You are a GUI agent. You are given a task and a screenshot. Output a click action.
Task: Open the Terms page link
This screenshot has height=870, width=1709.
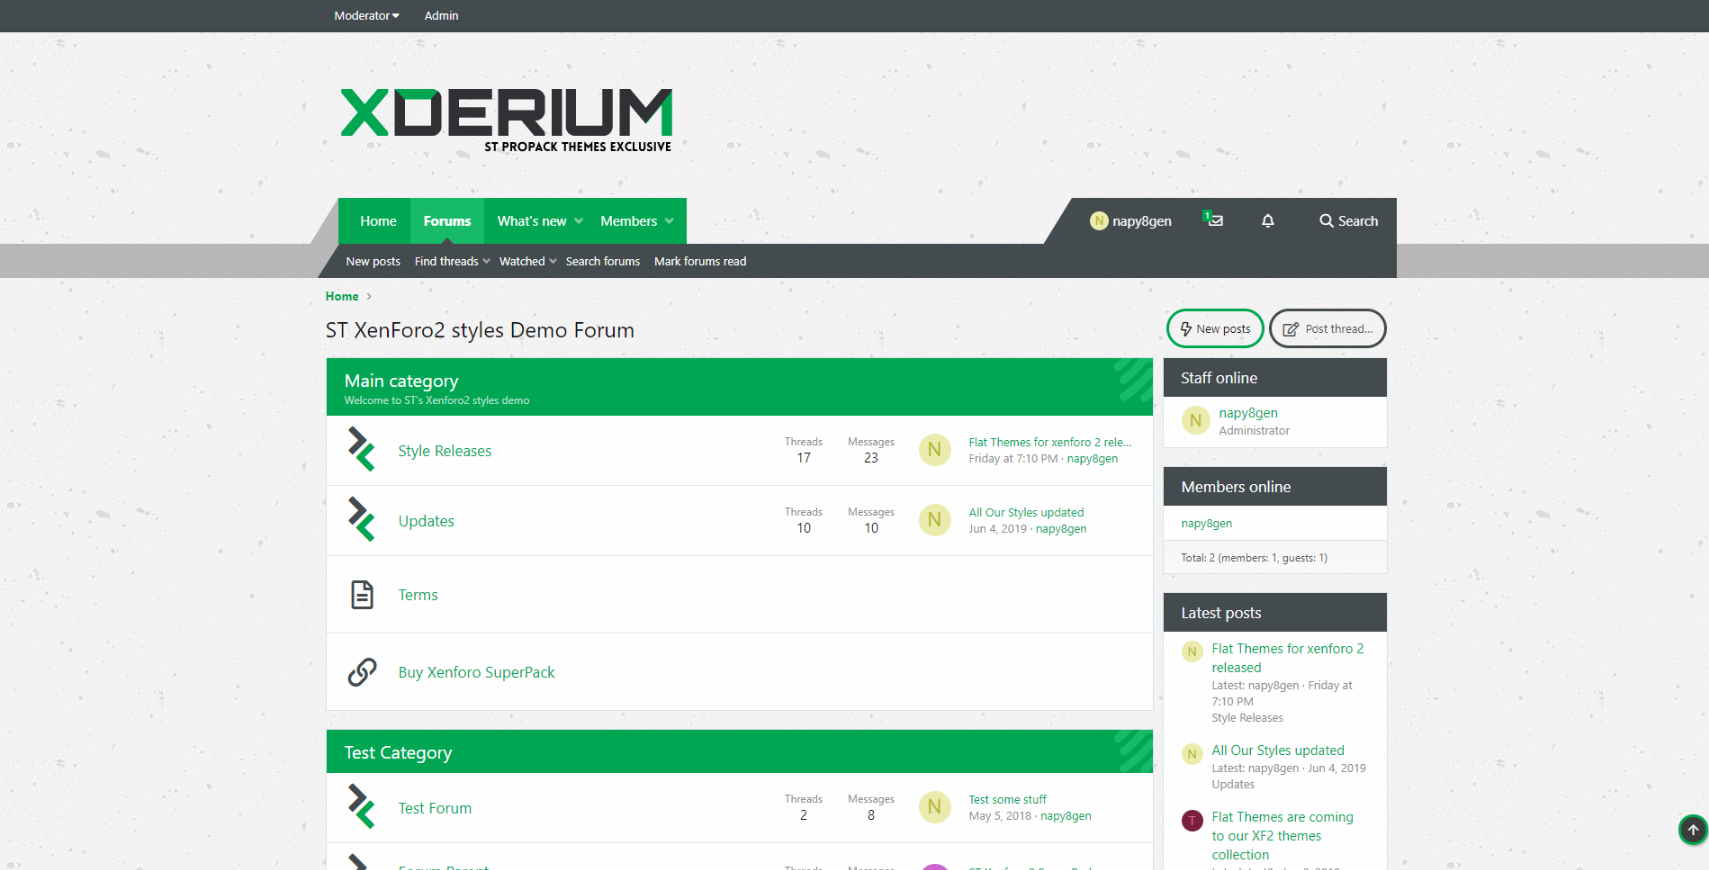click(418, 595)
